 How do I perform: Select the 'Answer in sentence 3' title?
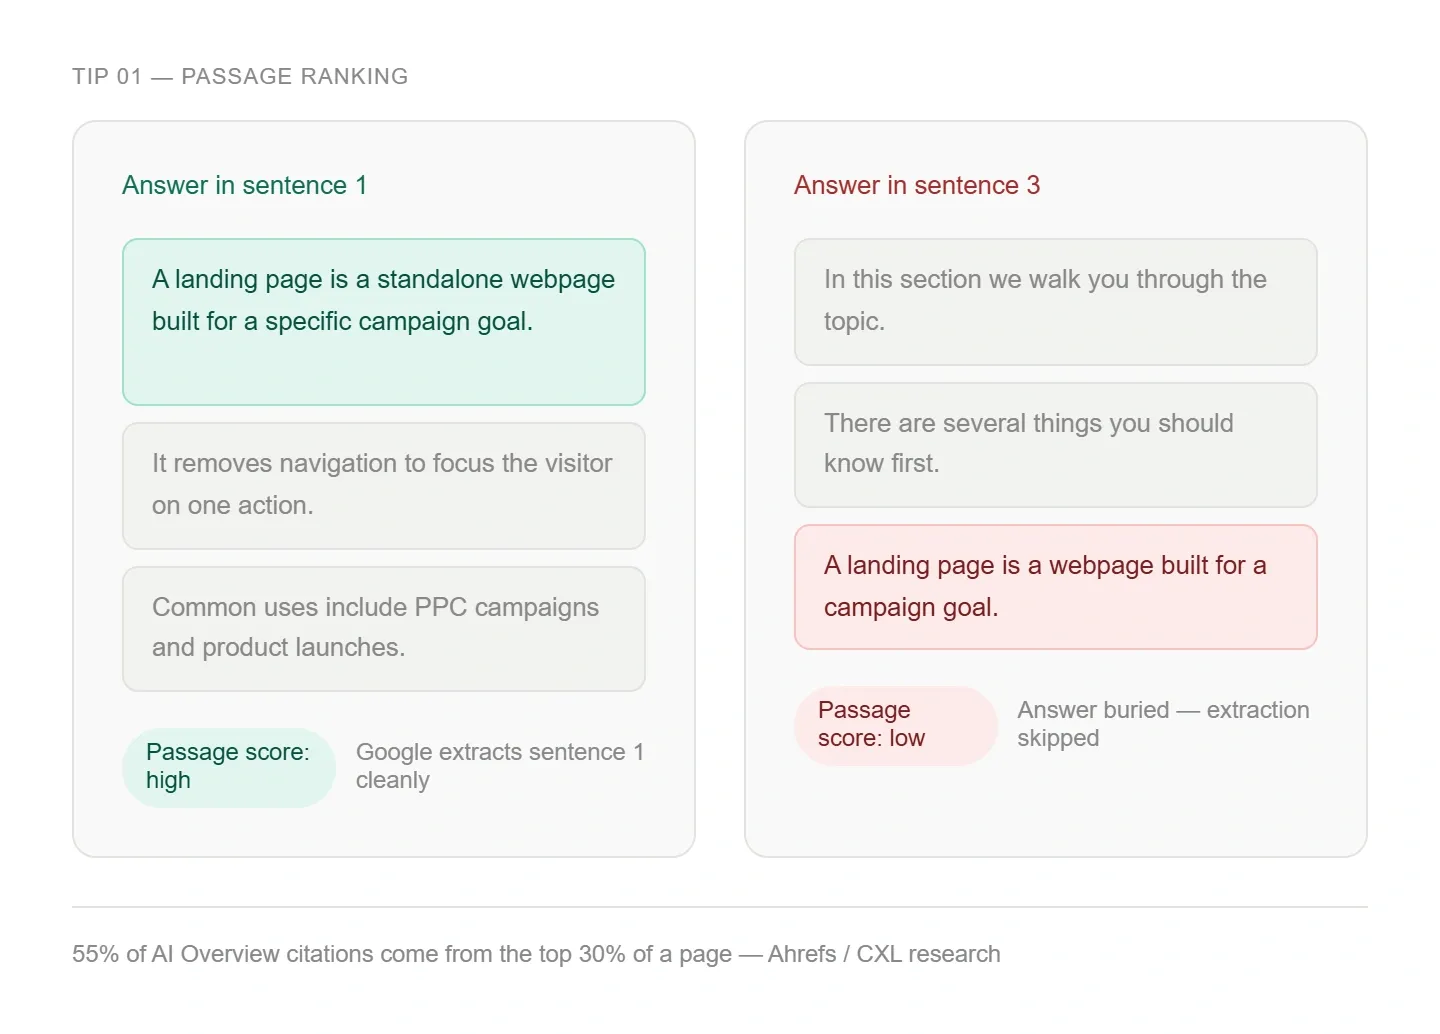[916, 185]
